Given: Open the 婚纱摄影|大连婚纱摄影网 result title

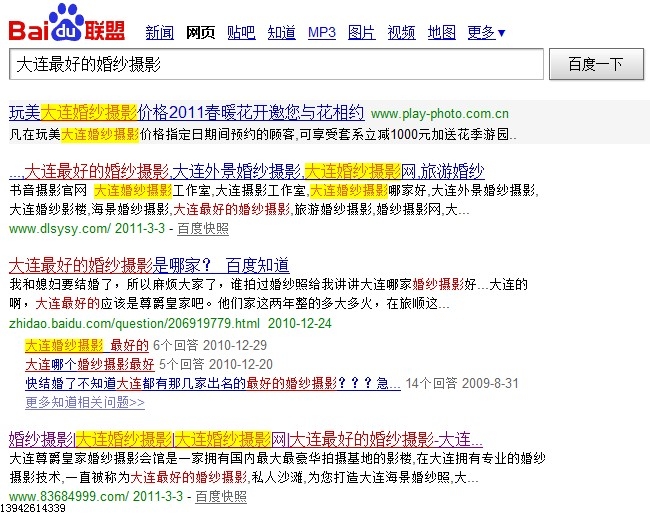Looking at the screenshot, I should point(246,439).
